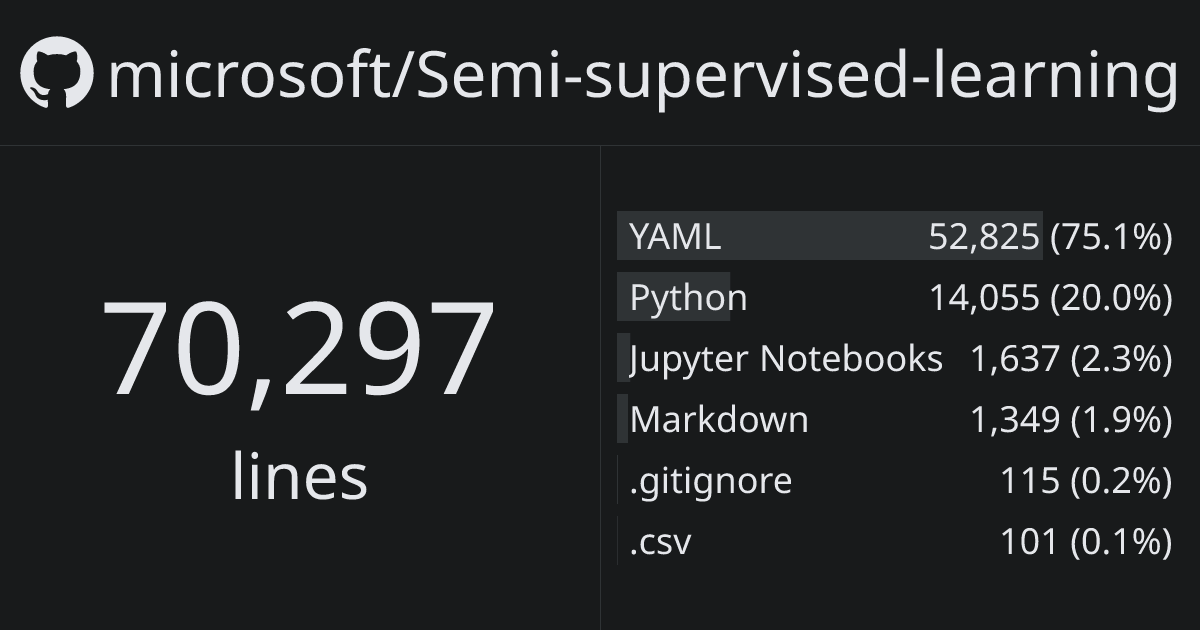Viewport: 1200px width, 630px height.
Task: Click the Python 14,055 (20.0%) value
Action: (x=1050, y=298)
